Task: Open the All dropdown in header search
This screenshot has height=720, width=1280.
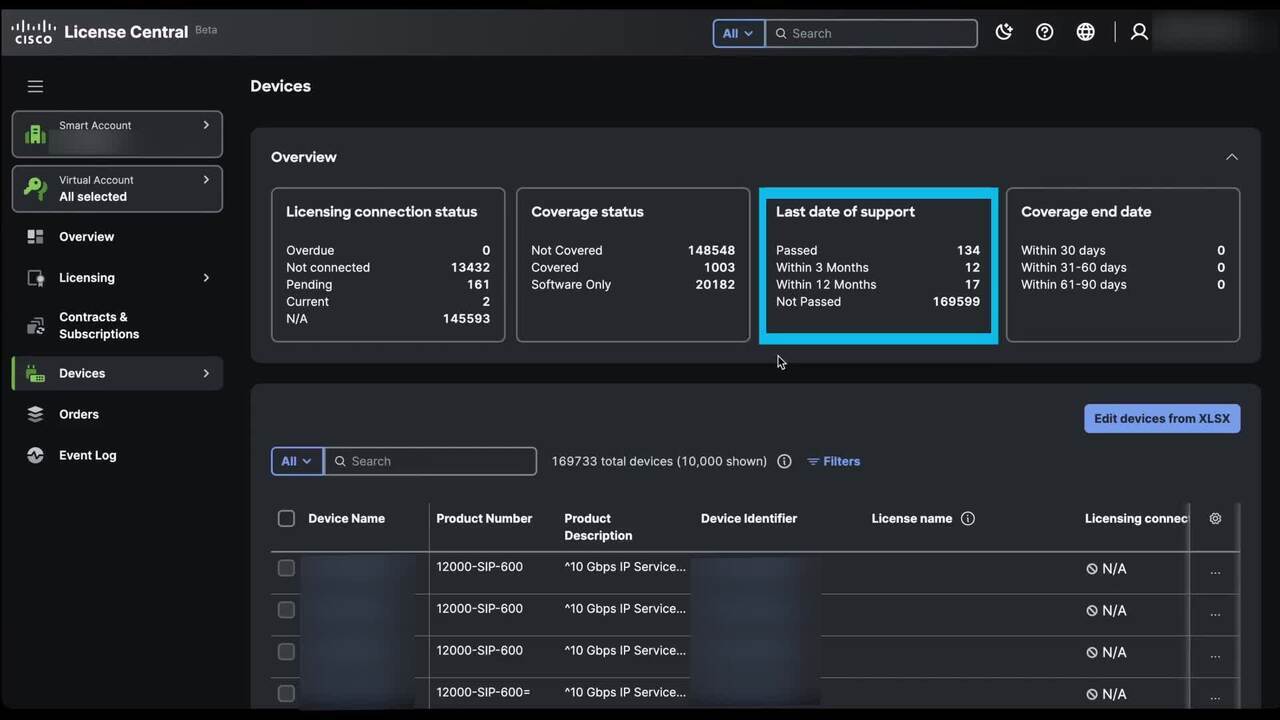Action: (738, 33)
